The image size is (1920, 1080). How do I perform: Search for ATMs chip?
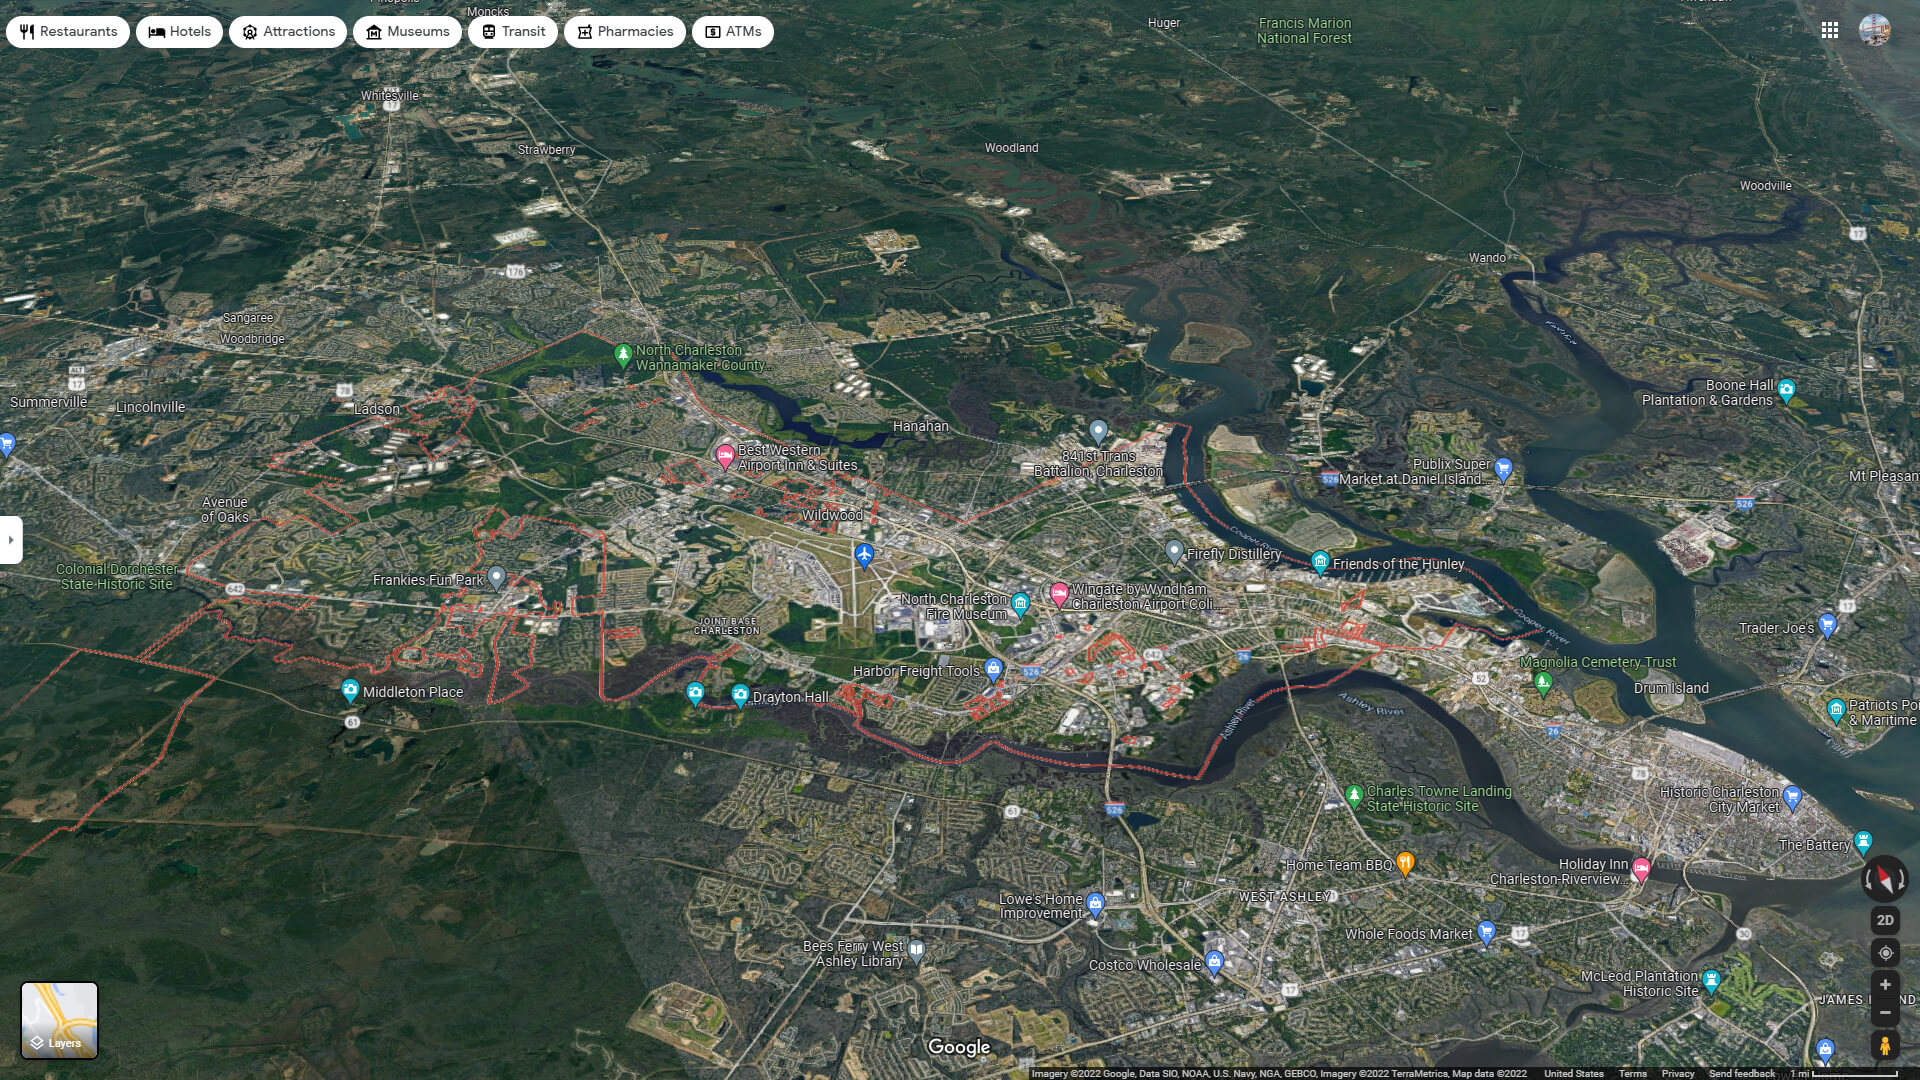(x=733, y=32)
